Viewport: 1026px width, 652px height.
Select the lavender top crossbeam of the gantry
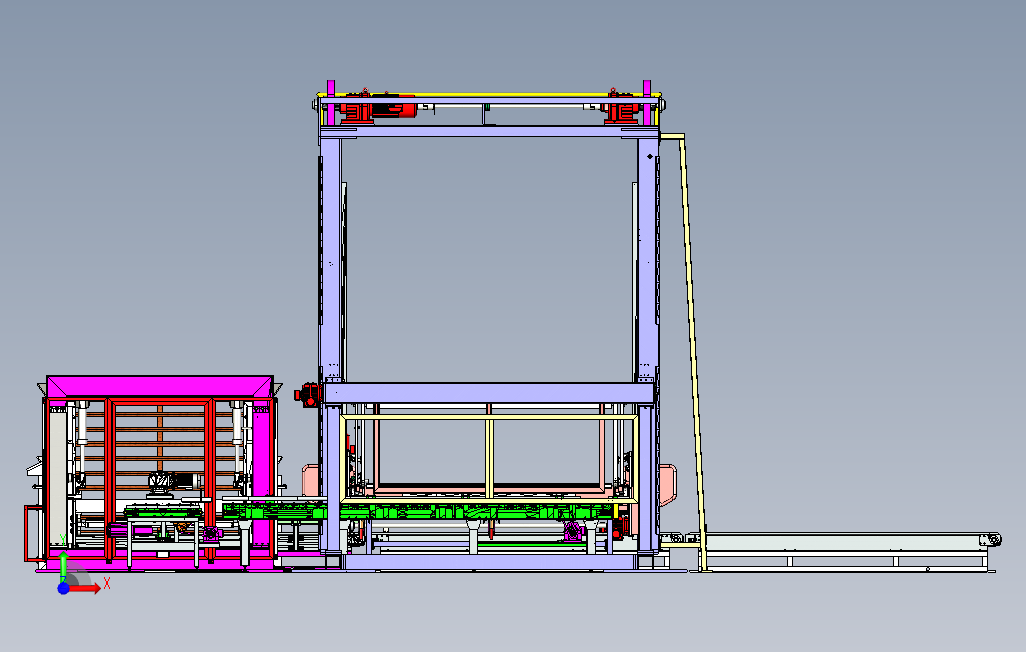pos(489,132)
